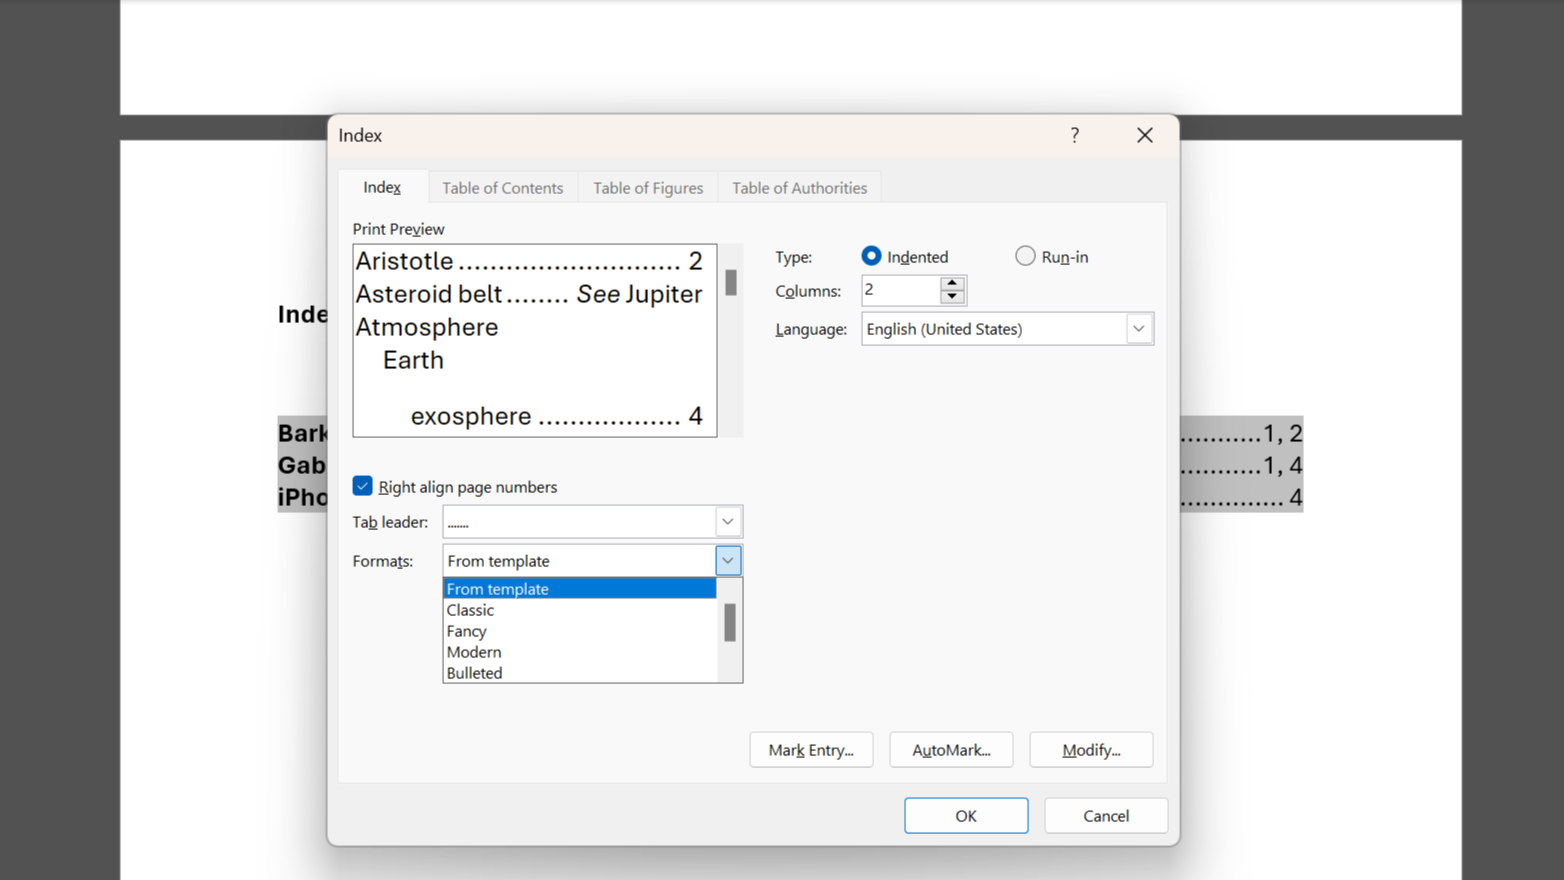Increase Columns with the up spinner arrow
The image size is (1564, 880).
click(x=952, y=283)
